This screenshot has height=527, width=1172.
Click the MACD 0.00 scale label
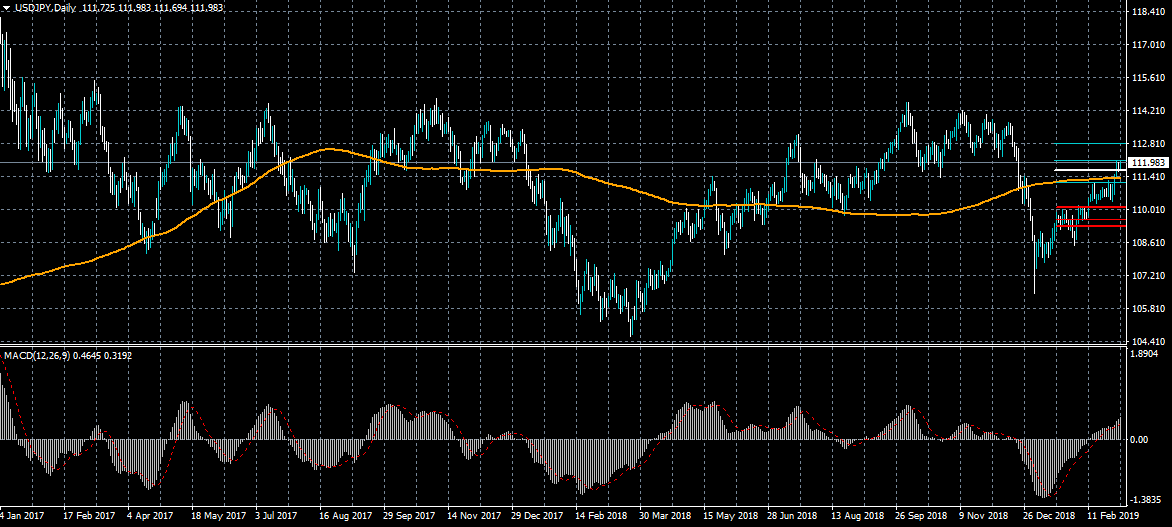coord(1138,439)
